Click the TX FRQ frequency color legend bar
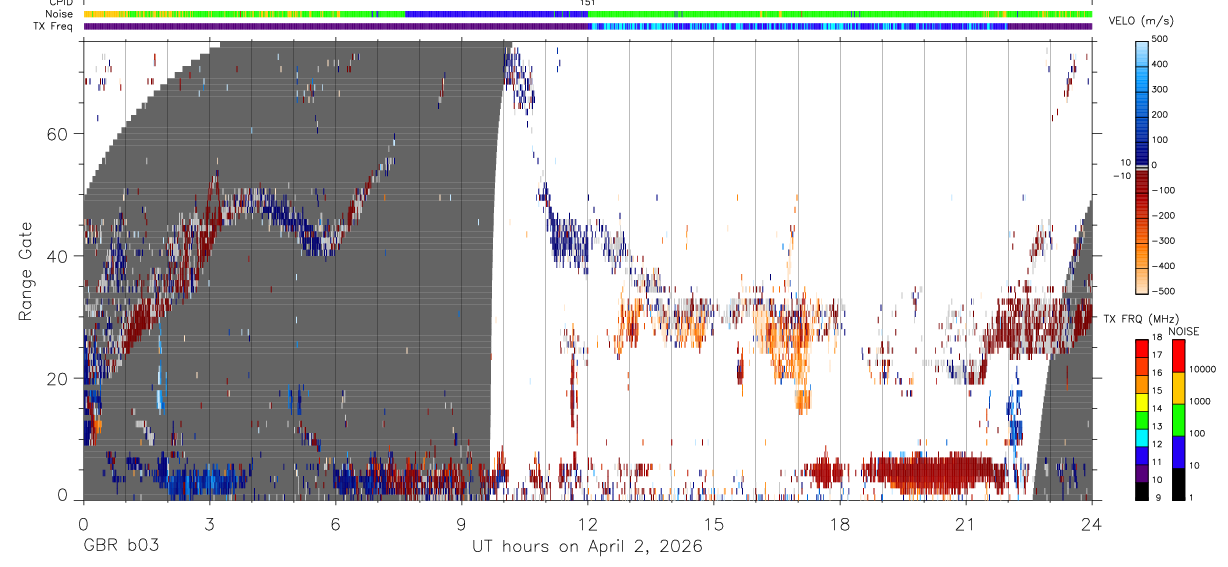The image size is (1228, 567). (1142, 419)
